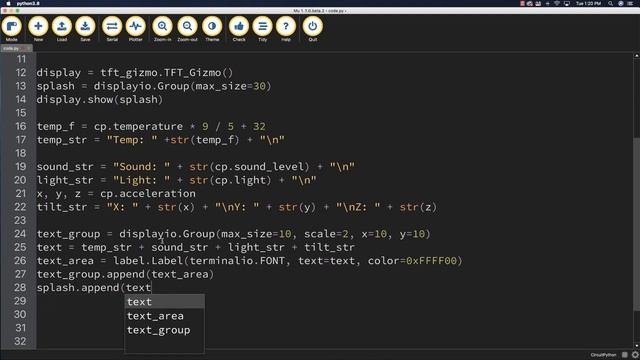The height and width of the screenshot is (360, 640).
Task: Click "terminalio.FONT" on line 26
Action: tap(237, 261)
